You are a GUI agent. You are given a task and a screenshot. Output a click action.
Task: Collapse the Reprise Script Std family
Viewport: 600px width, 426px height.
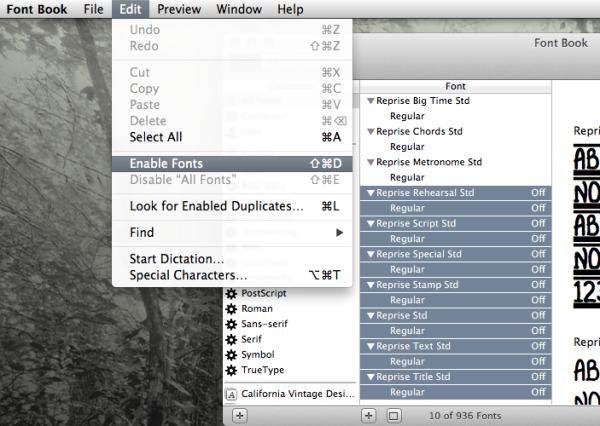(370, 224)
